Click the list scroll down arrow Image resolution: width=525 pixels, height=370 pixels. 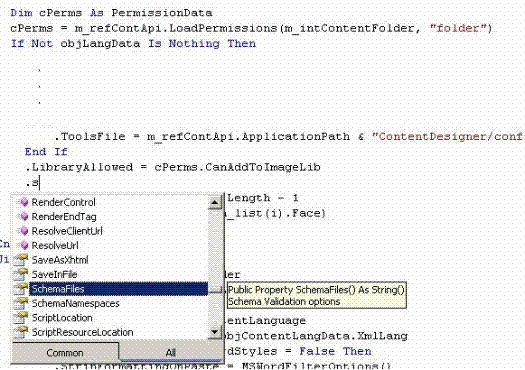pos(215,332)
